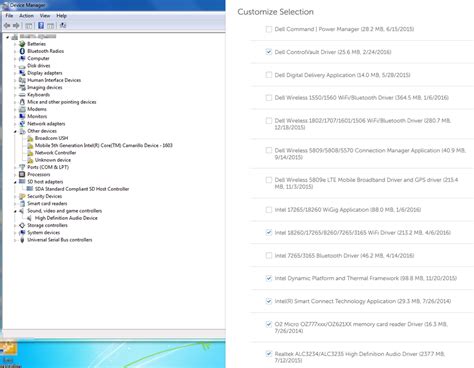Select High Definition Audio Device entry
This screenshot has height=368, width=474.
(66, 218)
